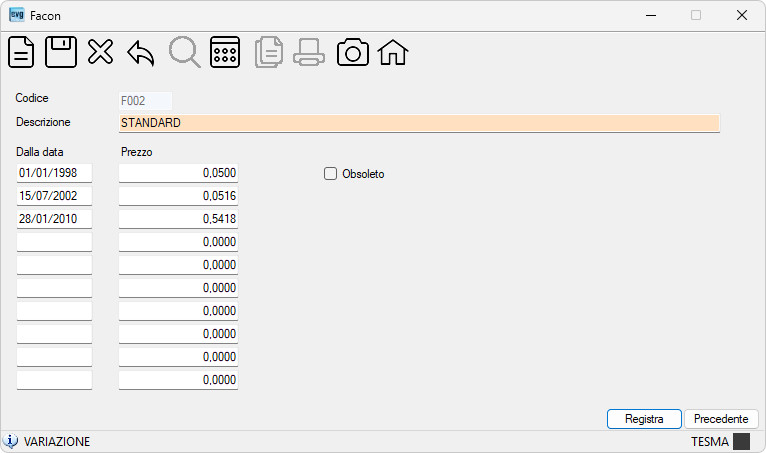
Task: Select the price field showing 0,0500
Action: [178, 173]
